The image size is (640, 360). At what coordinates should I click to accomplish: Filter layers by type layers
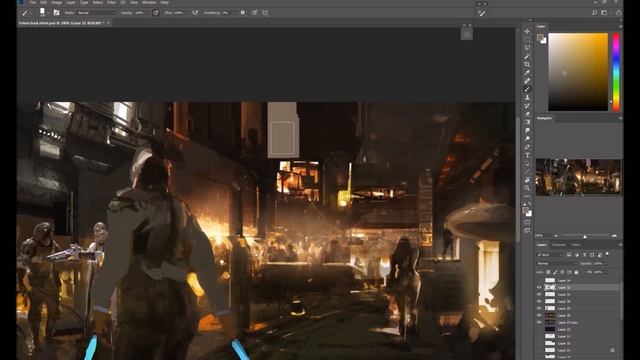[584, 255]
